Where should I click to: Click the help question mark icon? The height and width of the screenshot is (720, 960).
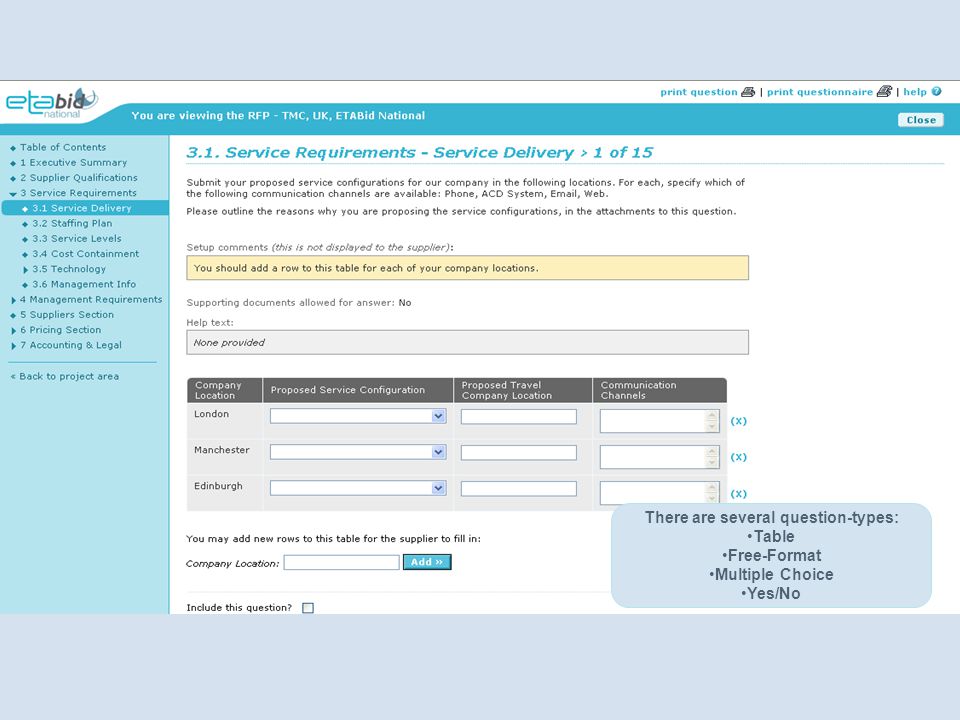point(936,92)
